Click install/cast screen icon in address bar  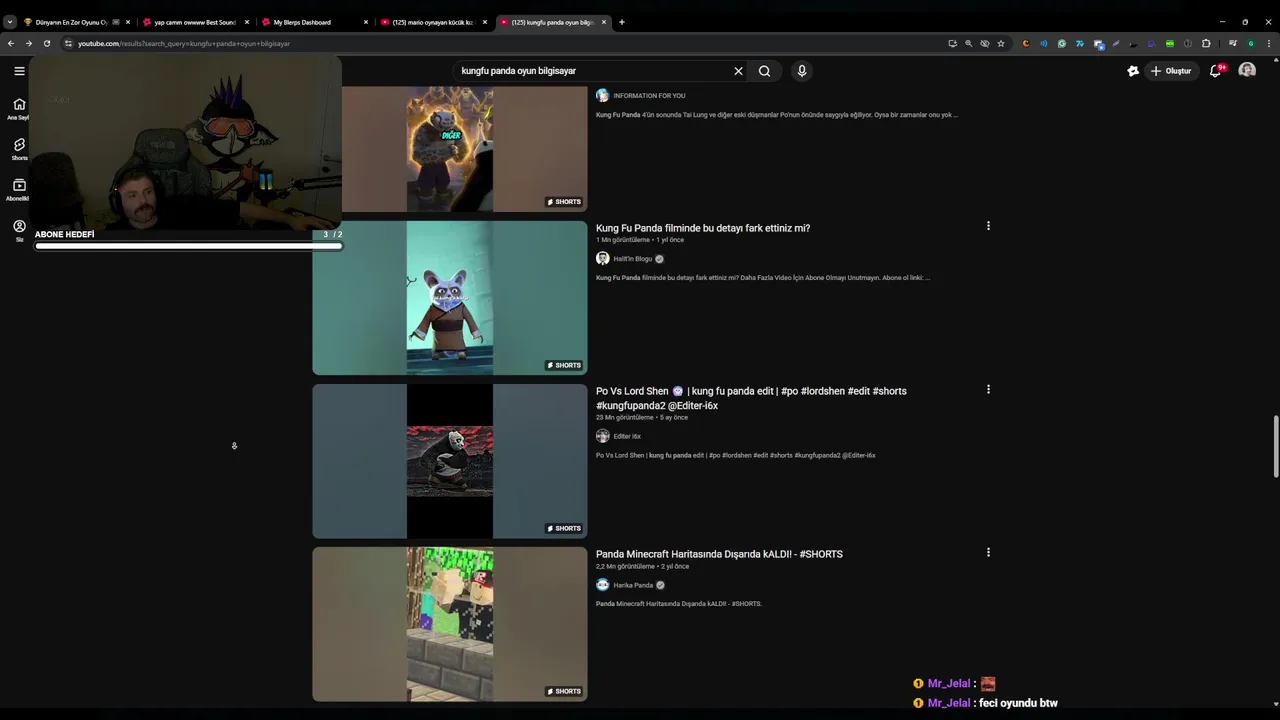952,43
